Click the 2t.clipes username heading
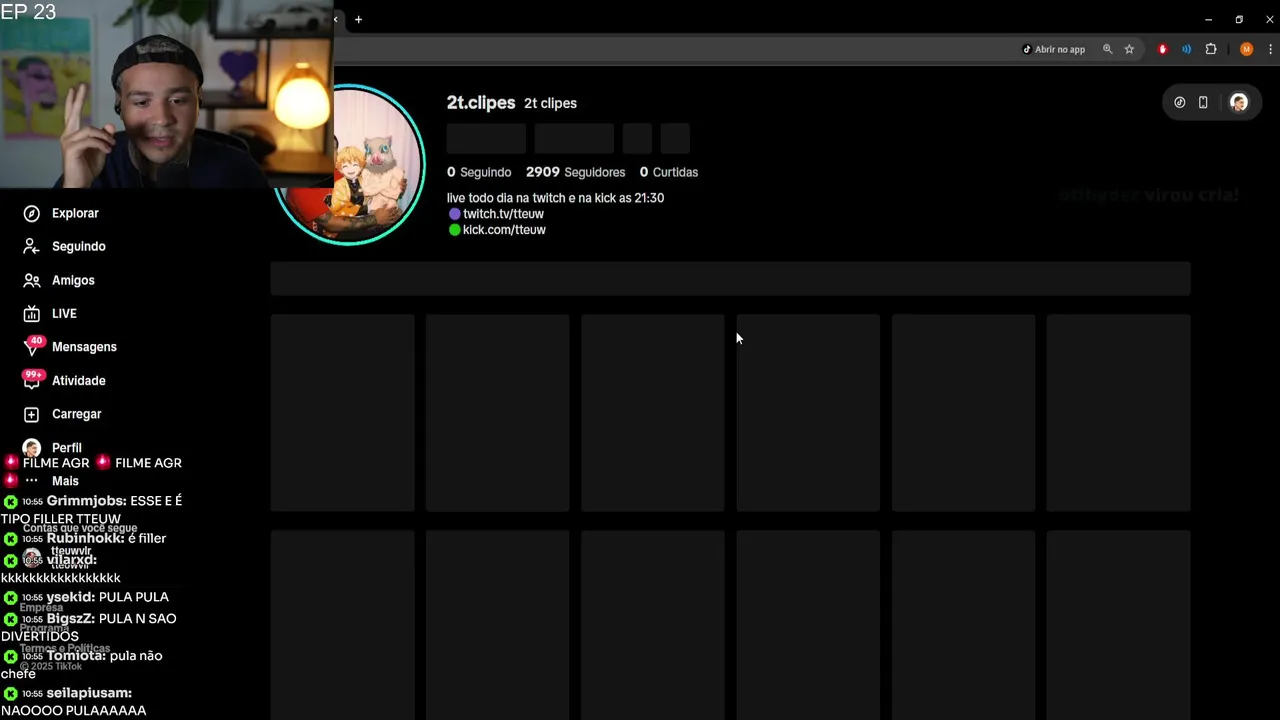 481,103
